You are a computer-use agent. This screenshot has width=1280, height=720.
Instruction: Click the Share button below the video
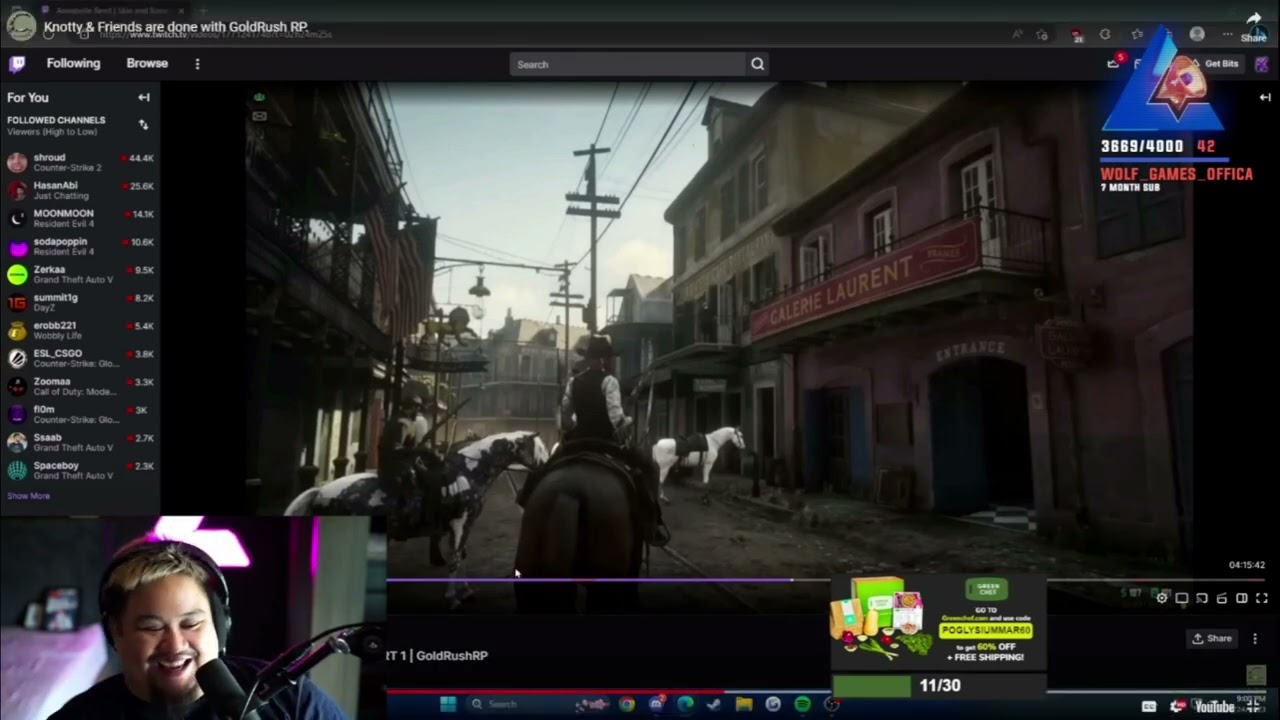(x=1212, y=638)
